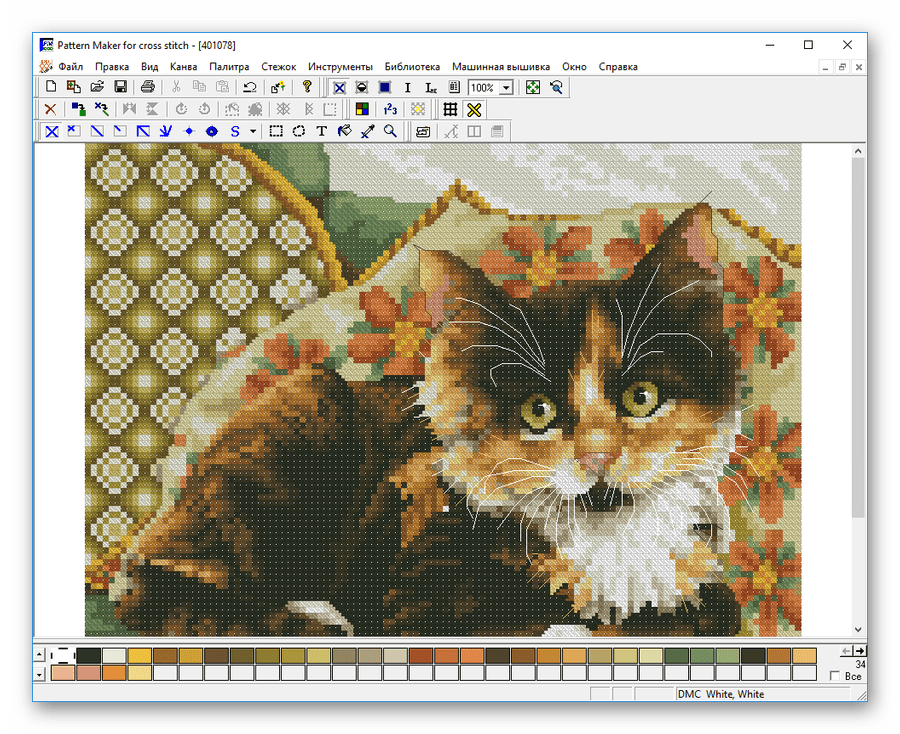
Task: Open the 100% zoom dropdown
Action: point(507,88)
